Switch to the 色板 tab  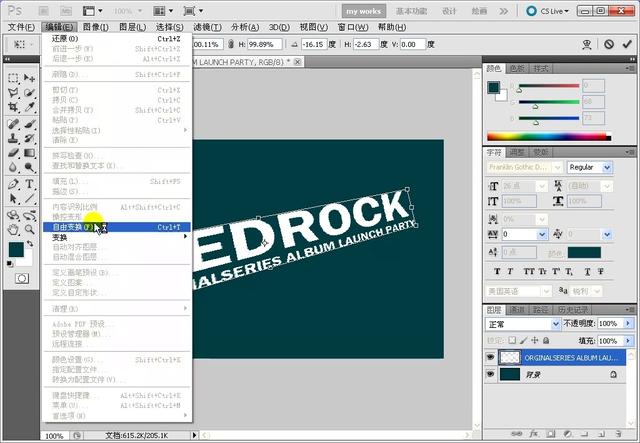(x=517, y=68)
